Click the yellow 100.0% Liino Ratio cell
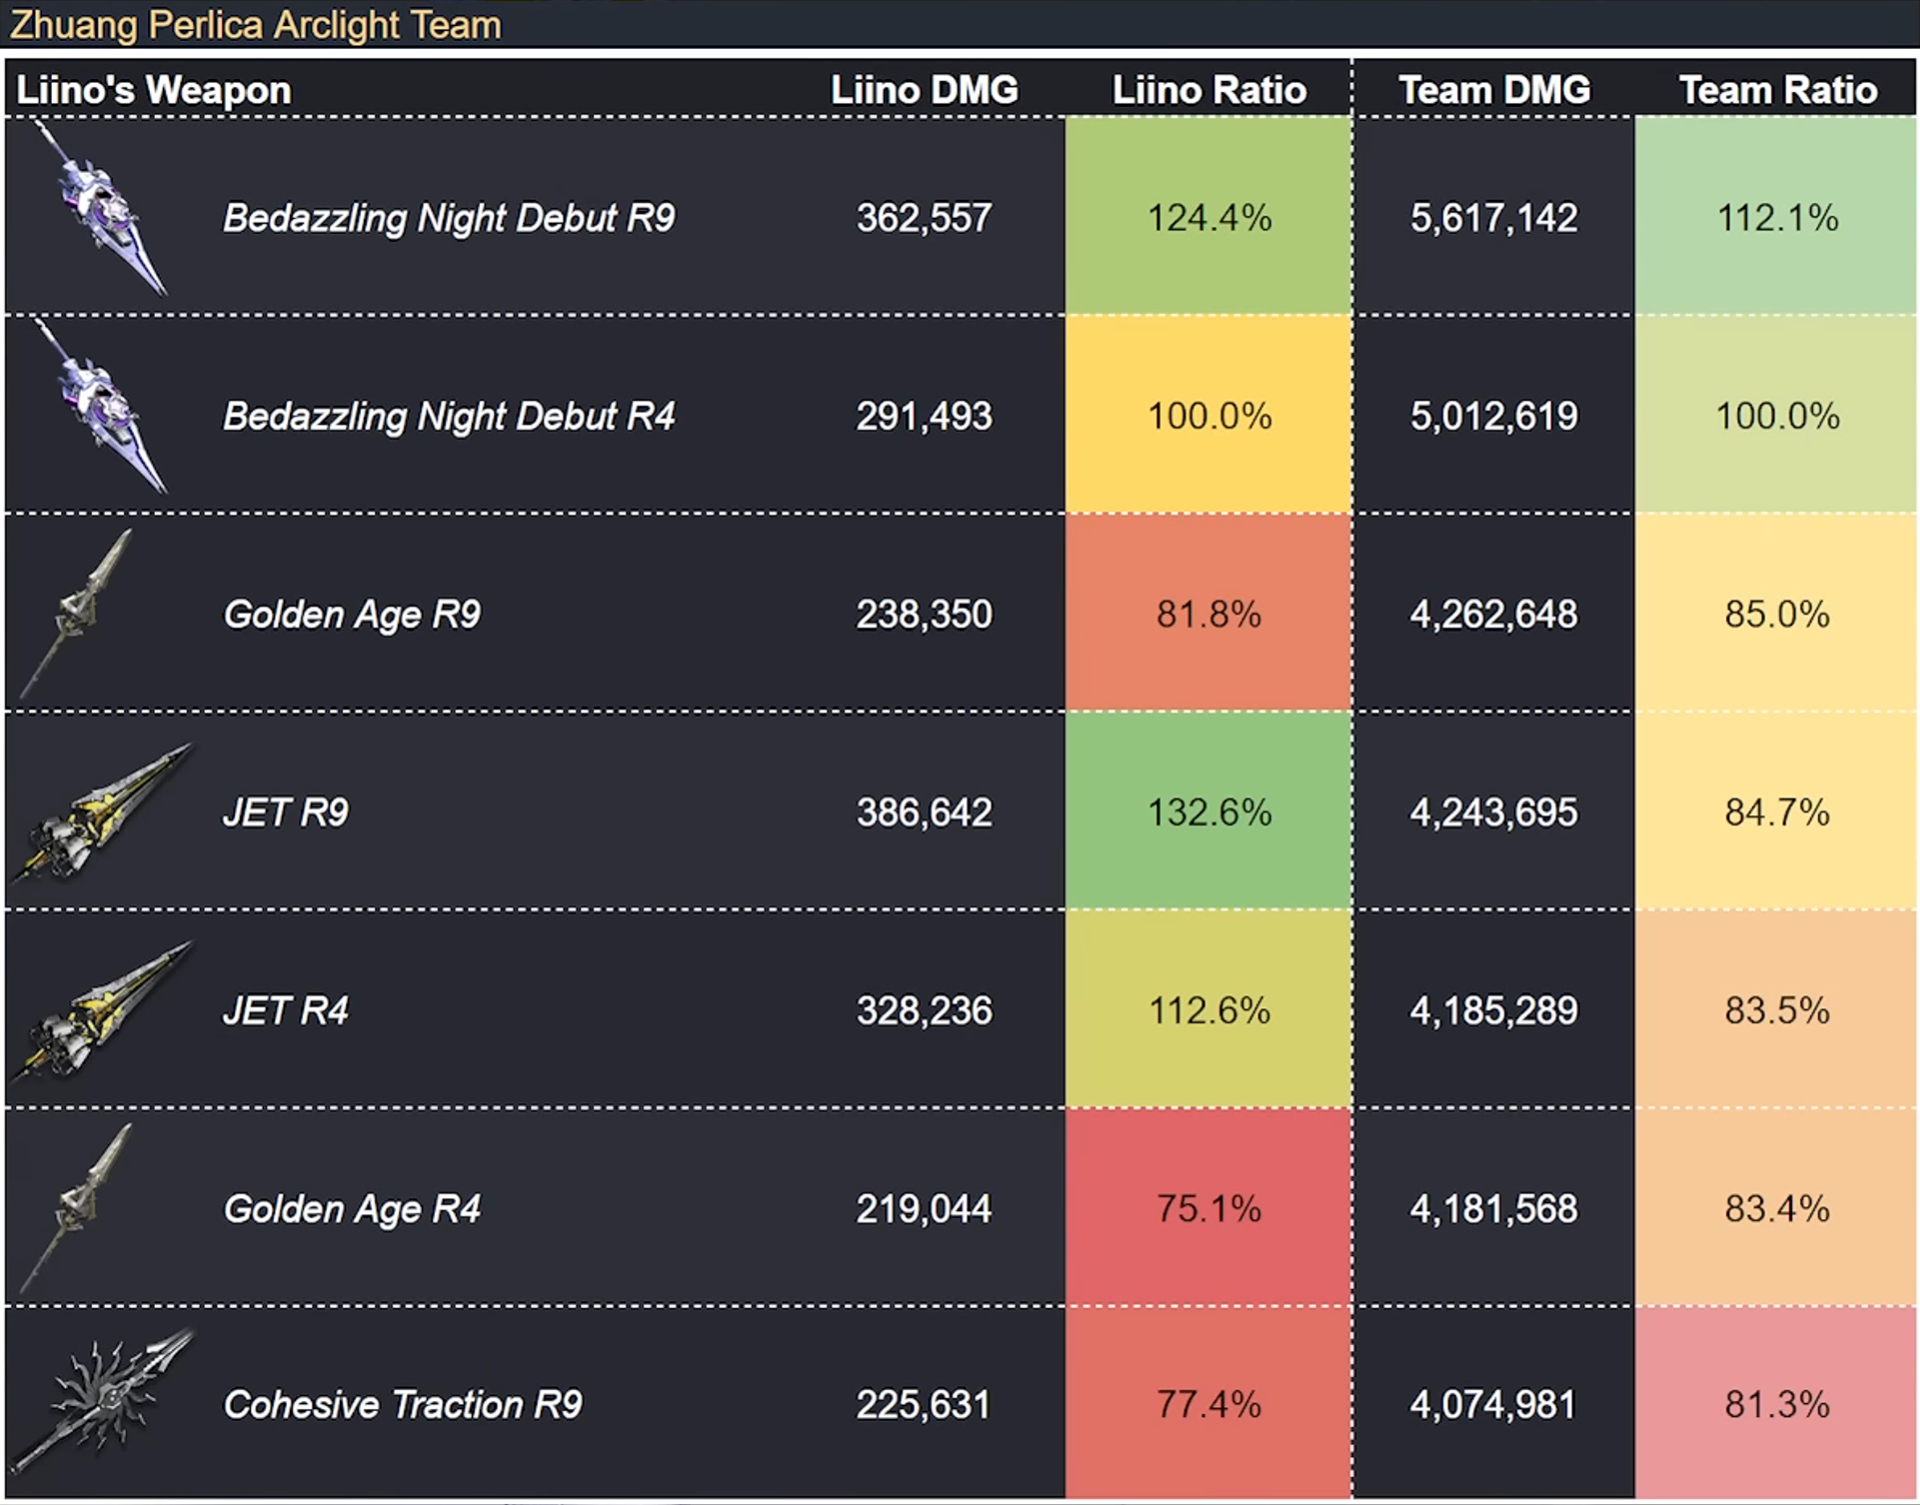1920x1505 pixels. coord(1209,415)
